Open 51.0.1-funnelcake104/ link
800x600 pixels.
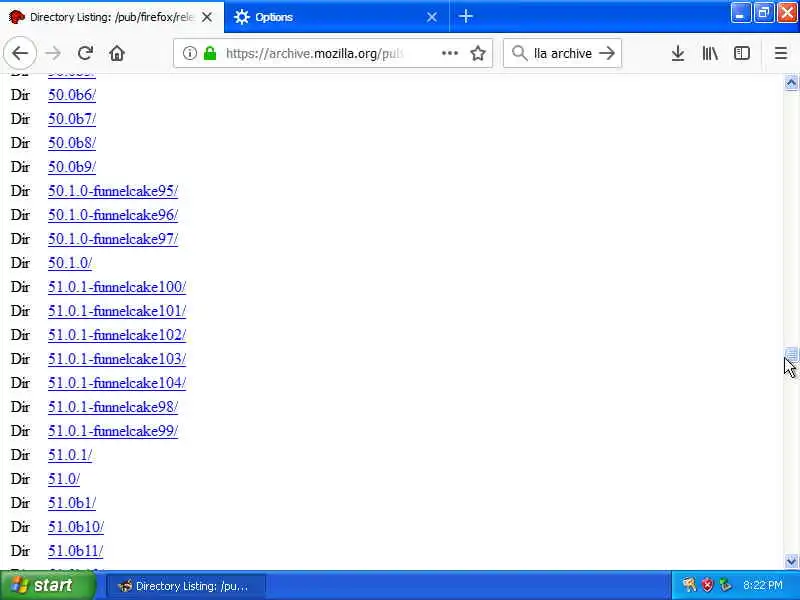click(117, 383)
